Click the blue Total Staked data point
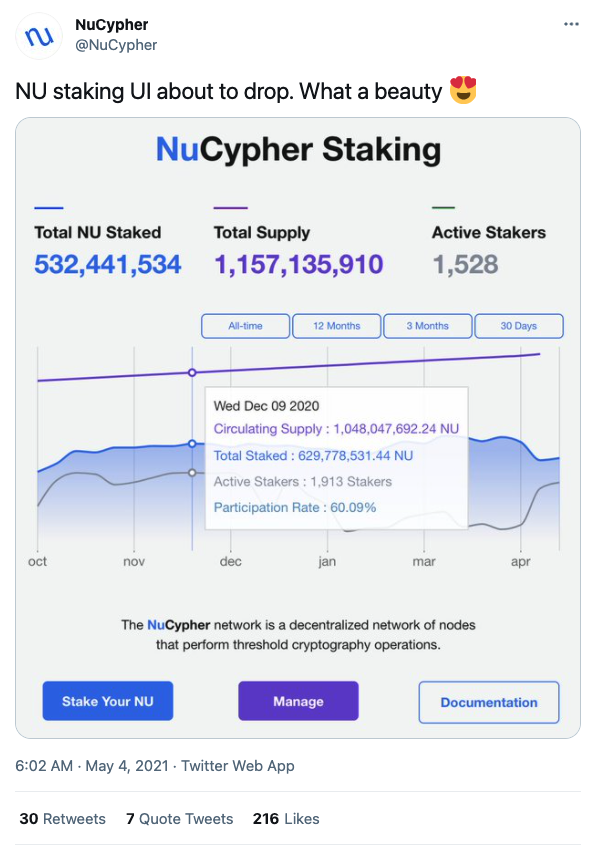Viewport: 597px width, 845px height. pos(192,444)
